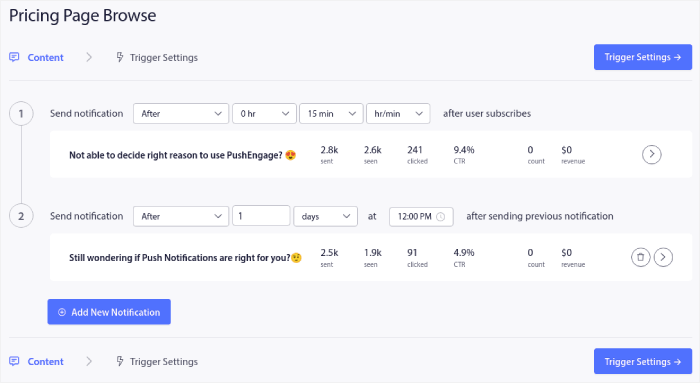Click the bottom Content message icon
This screenshot has width=700, height=383.
(x=14, y=361)
